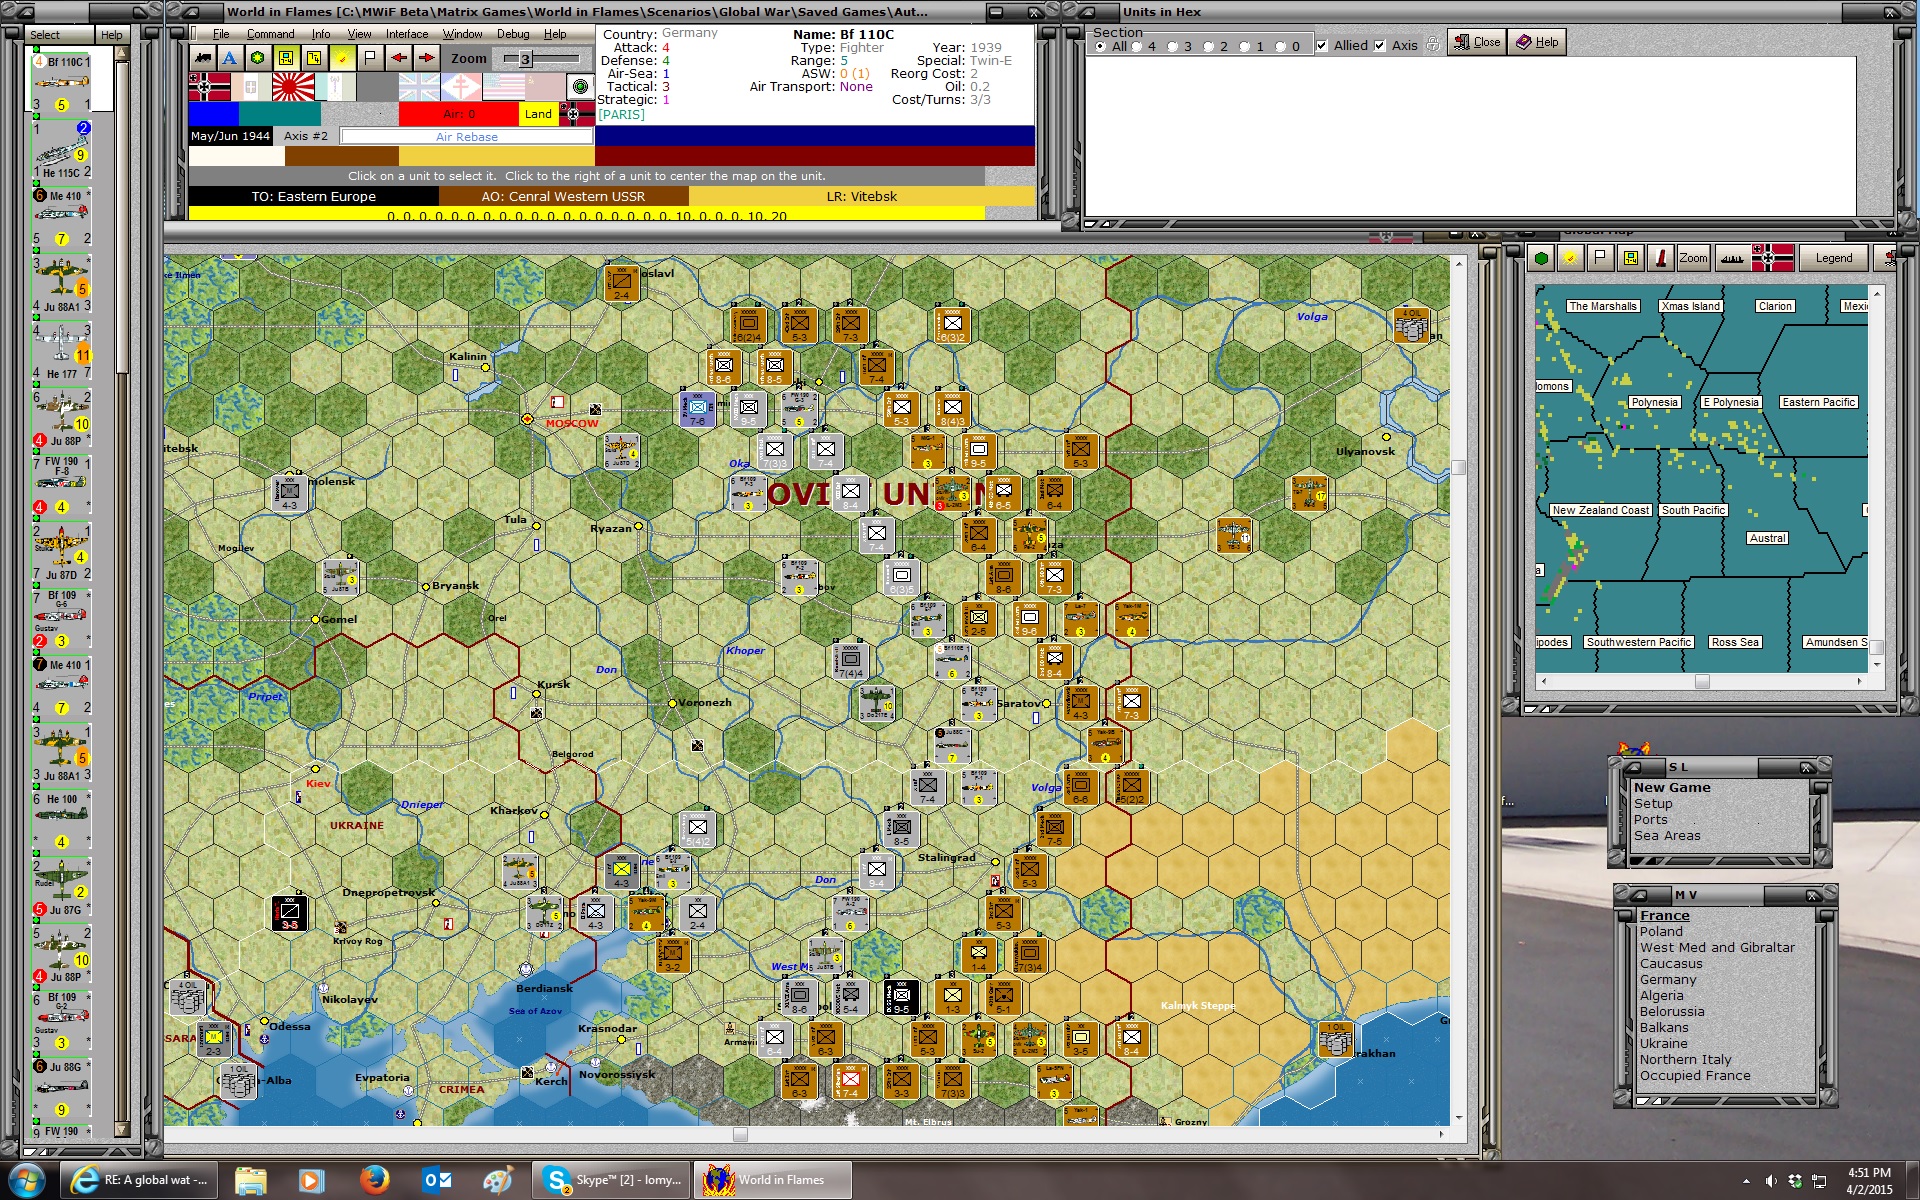Click the blue letter A toolbar icon
Viewport: 1920px width, 1200px height.
(x=230, y=58)
